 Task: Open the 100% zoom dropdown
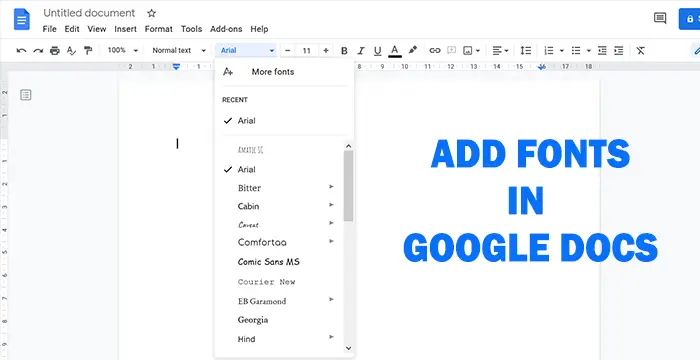point(123,50)
